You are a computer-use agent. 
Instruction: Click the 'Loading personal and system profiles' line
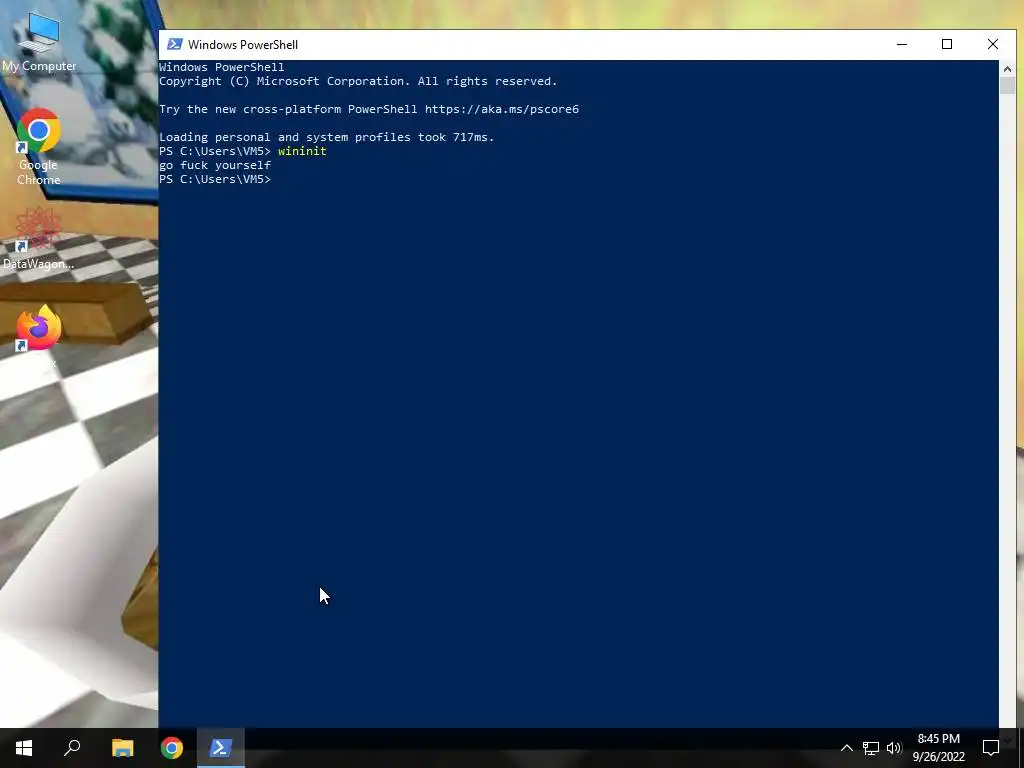coord(327,137)
